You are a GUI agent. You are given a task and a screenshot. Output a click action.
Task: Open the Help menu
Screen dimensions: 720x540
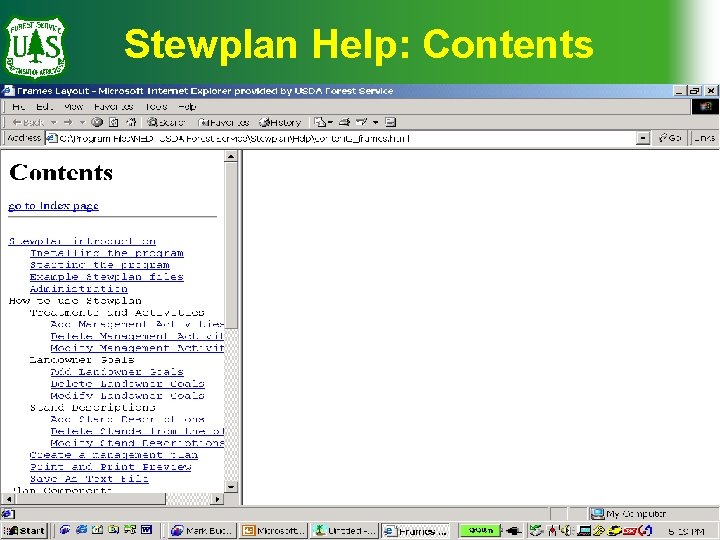[x=187, y=107]
